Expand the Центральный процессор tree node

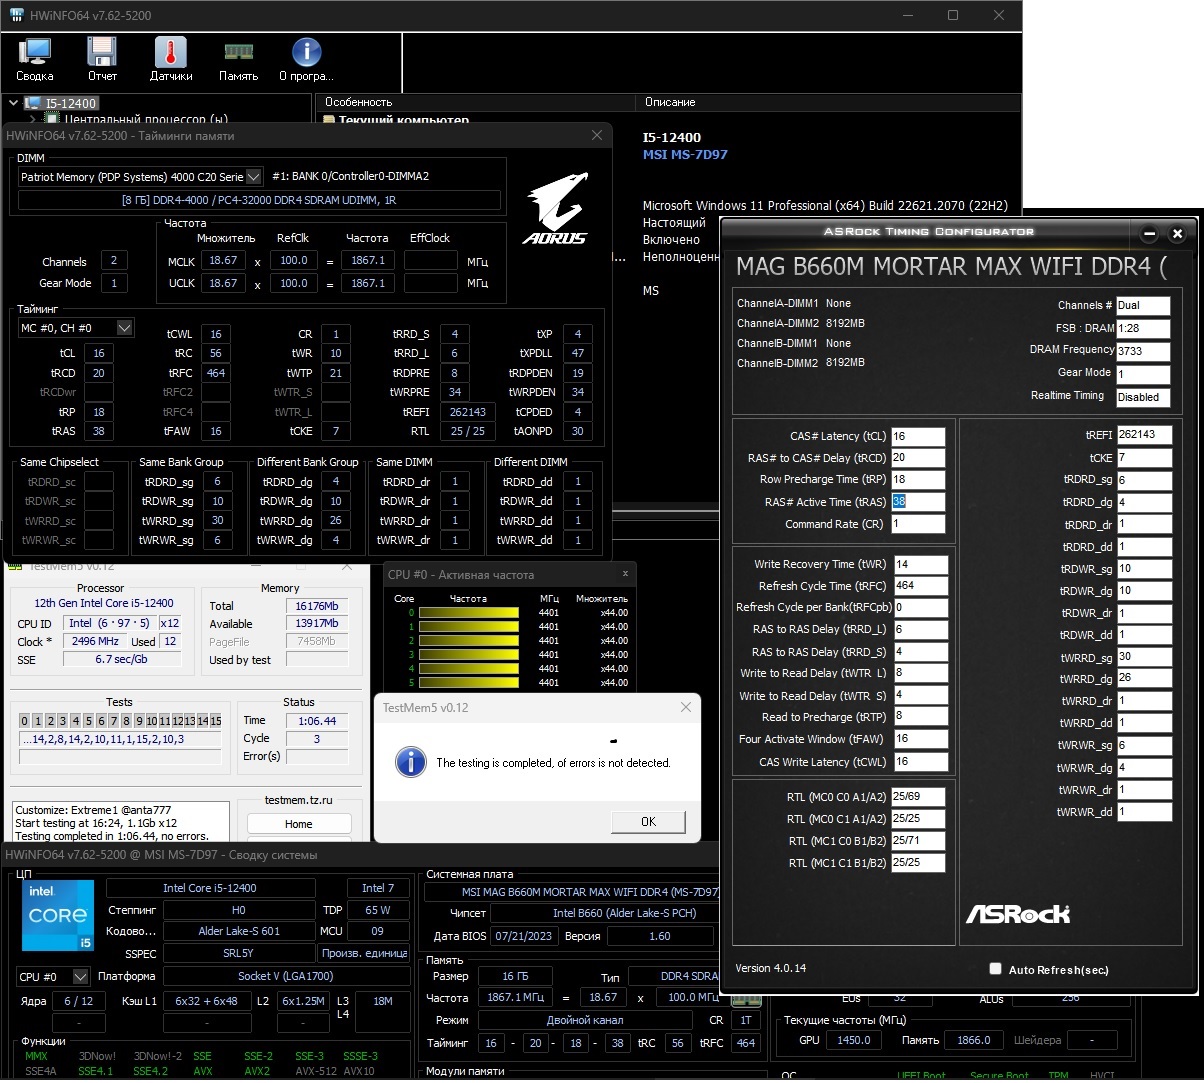32,120
